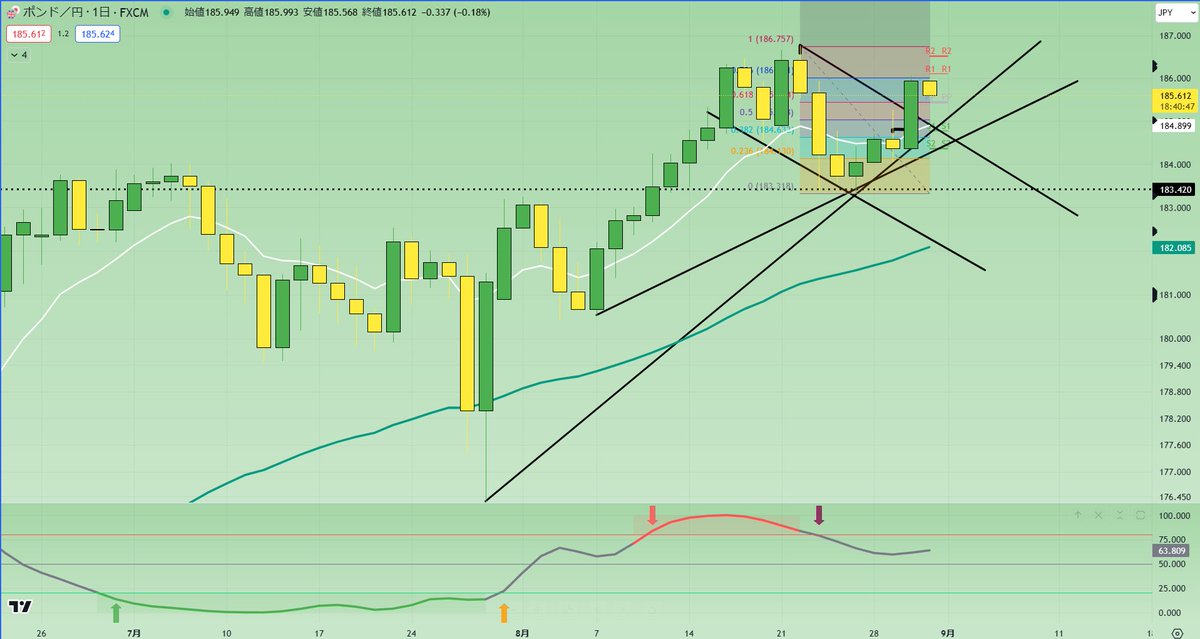Screen dimensions: 1200x639
Task: Move indicator pane up with arrow icon
Action: (x=1078, y=514)
